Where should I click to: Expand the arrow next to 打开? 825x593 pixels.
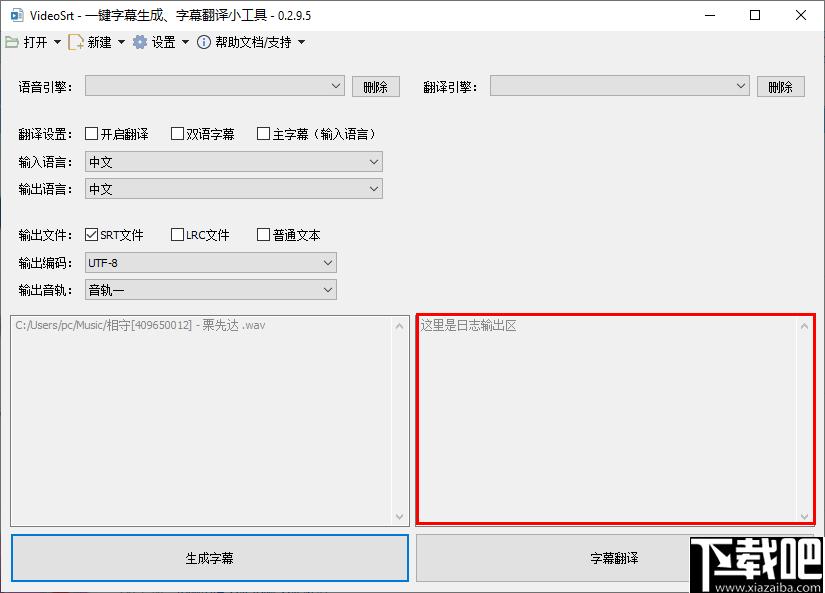click(57, 42)
